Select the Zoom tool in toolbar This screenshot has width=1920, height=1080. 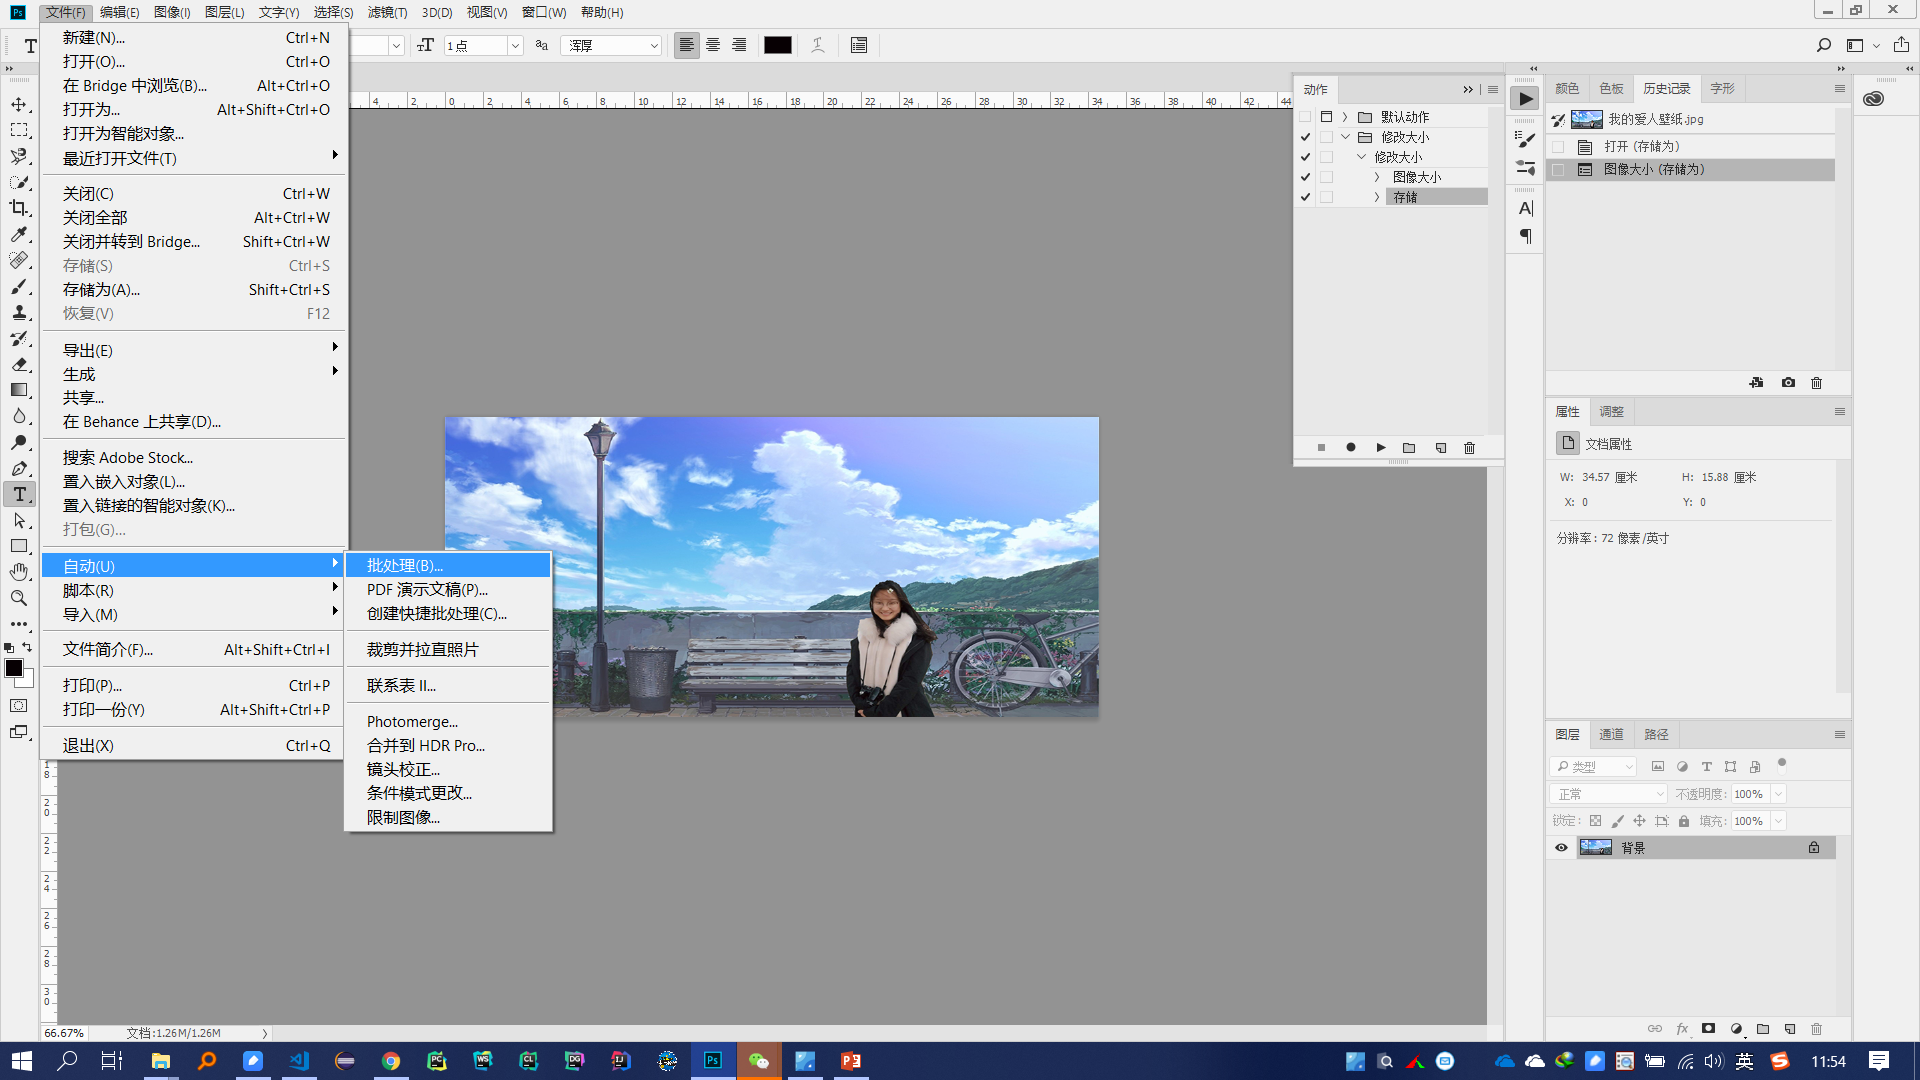[x=19, y=598]
